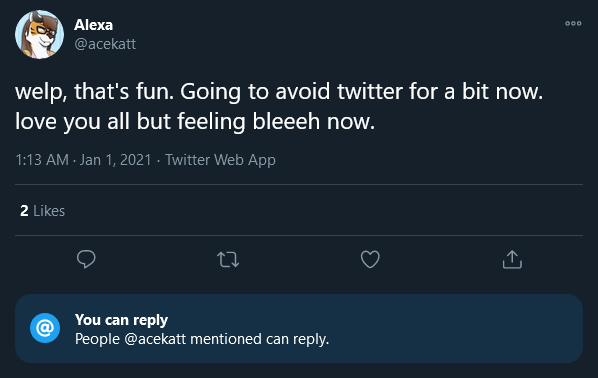This screenshot has width=598, height=378.
Task: Click the blue @ icon in reply notice
Action: (45, 328)
